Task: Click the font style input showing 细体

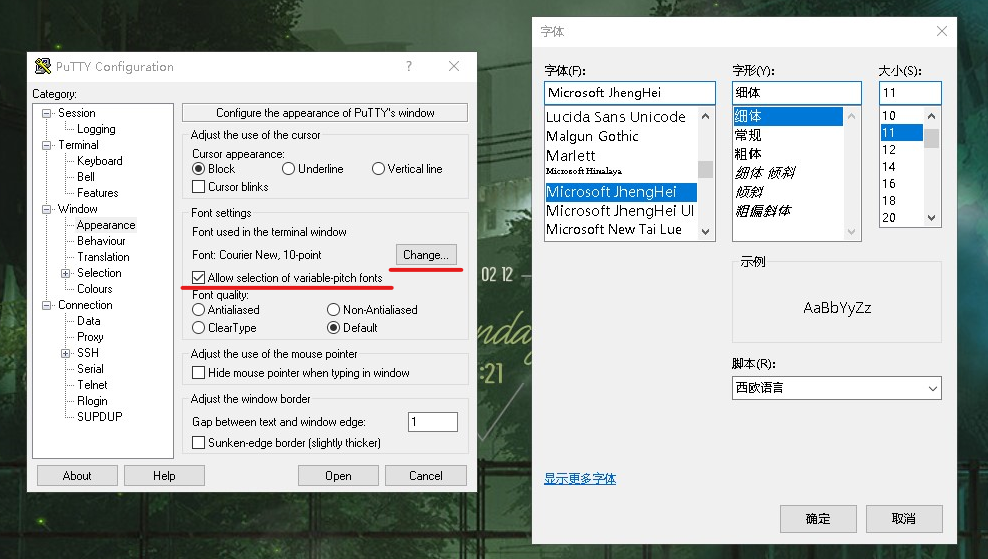Action: [796, 93]
